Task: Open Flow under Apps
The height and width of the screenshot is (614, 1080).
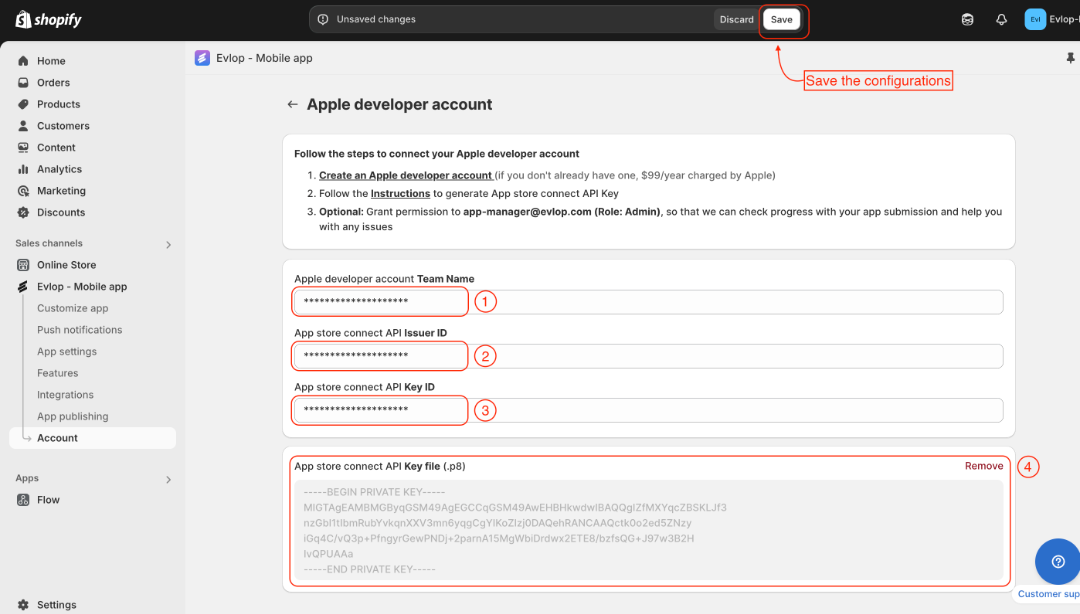Action: pos(48,500)
